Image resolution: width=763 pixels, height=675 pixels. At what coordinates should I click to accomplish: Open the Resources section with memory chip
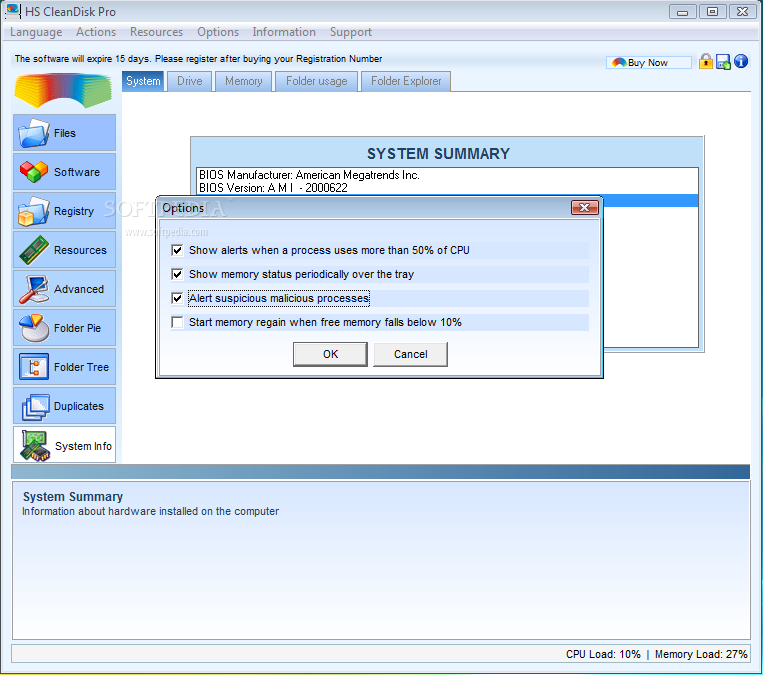pyautogui.click(x=64, y=250)
